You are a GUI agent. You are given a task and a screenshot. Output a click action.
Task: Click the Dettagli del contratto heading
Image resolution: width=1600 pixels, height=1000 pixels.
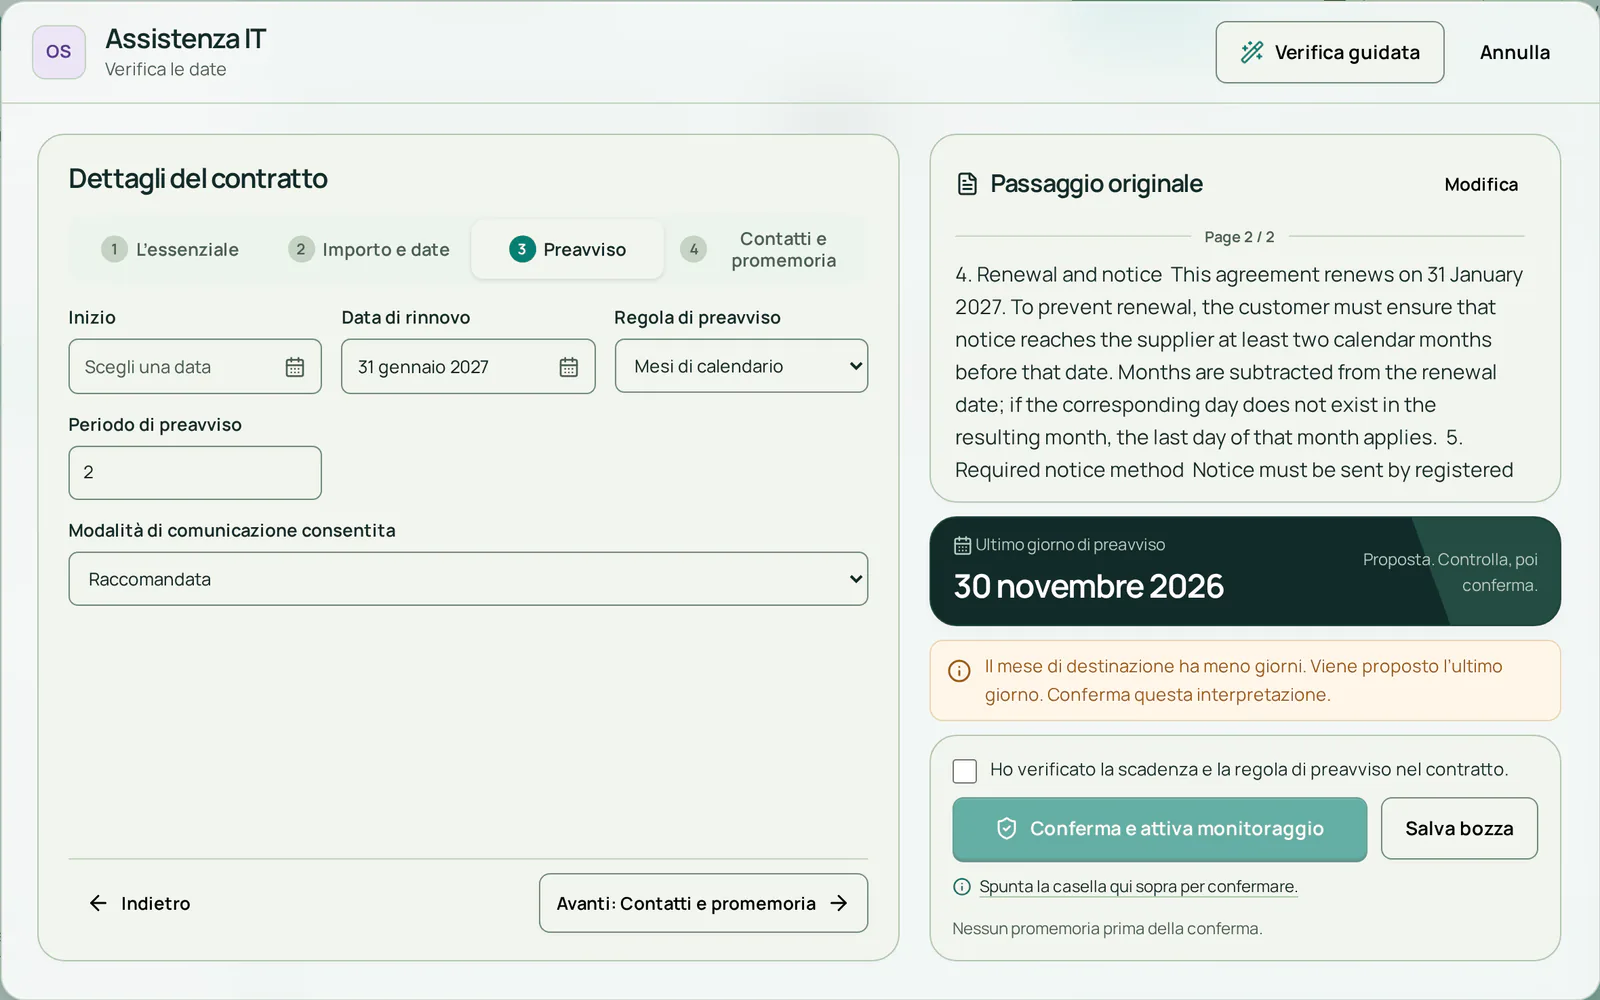tap(198, 179)
